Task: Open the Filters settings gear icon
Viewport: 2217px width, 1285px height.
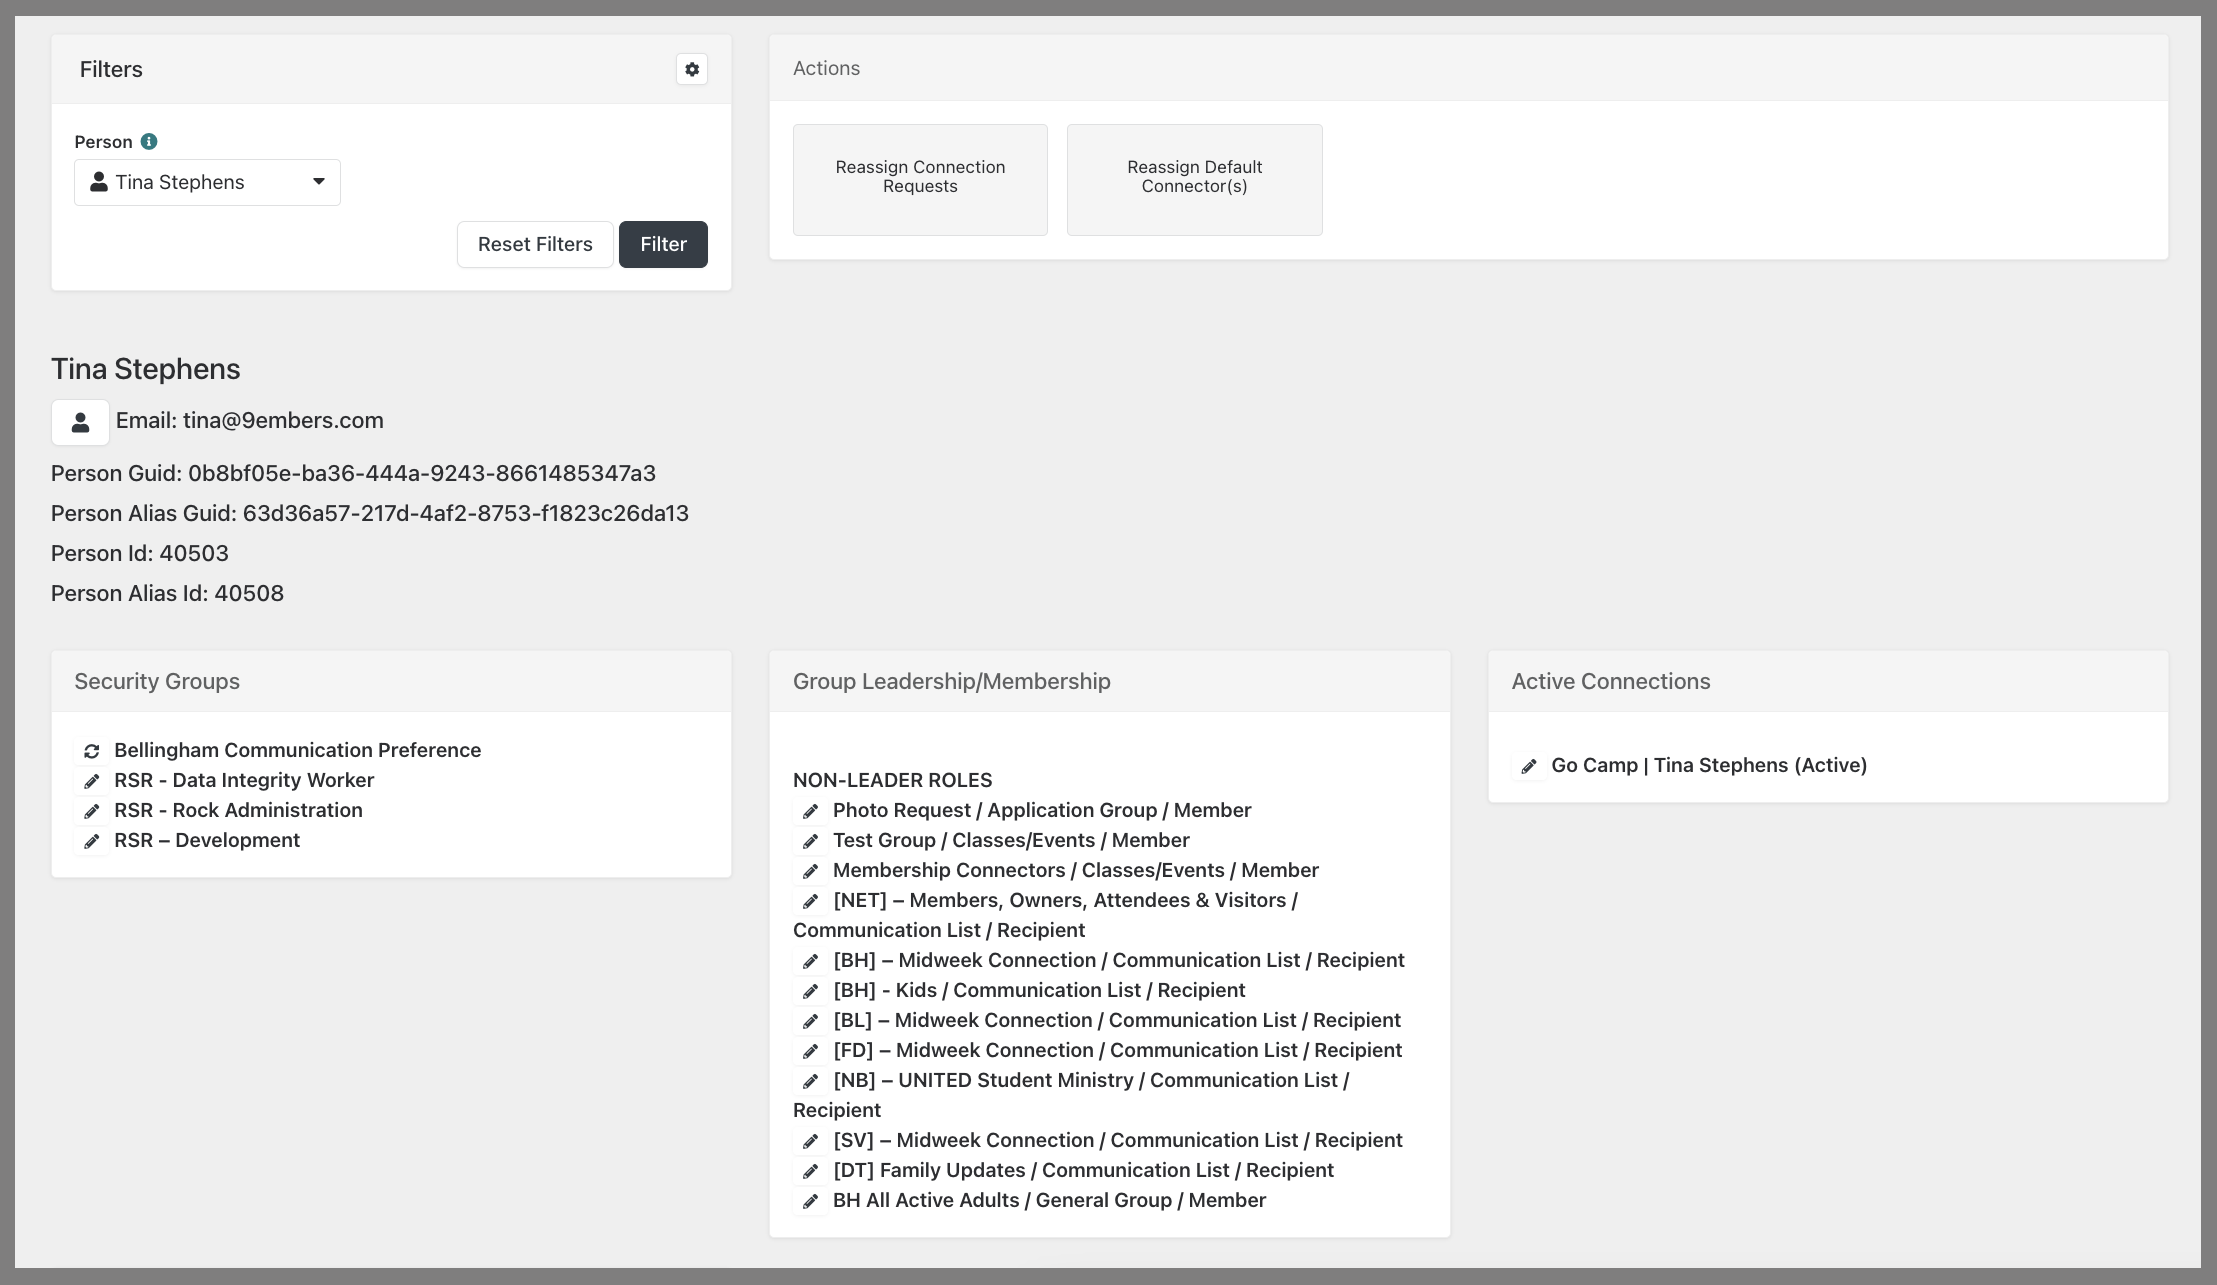Action: pyautogui.click(x=691, y=69)
